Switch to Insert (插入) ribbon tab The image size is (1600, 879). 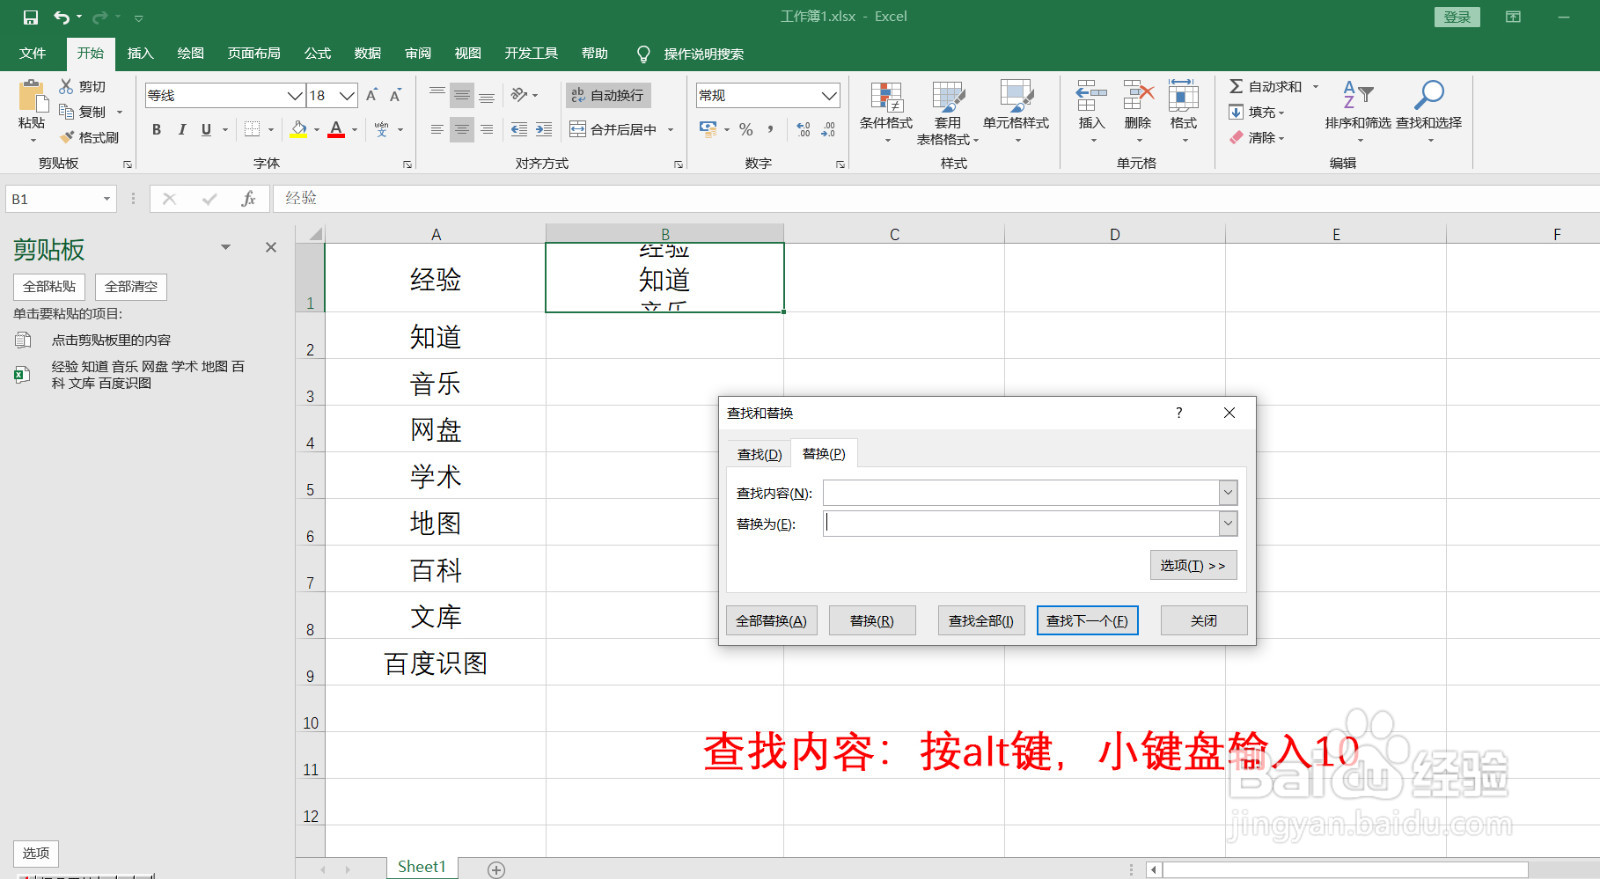[140, 54]
